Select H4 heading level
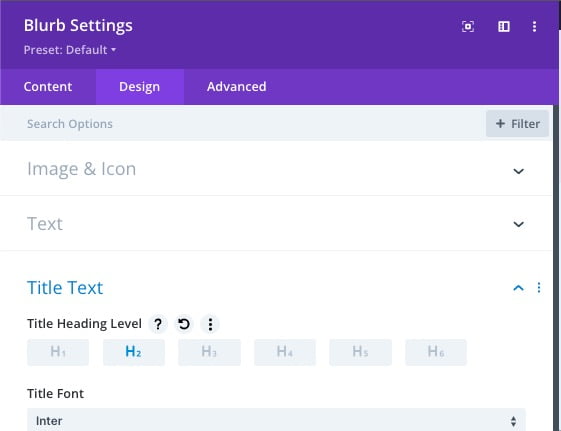 (285, 352)
